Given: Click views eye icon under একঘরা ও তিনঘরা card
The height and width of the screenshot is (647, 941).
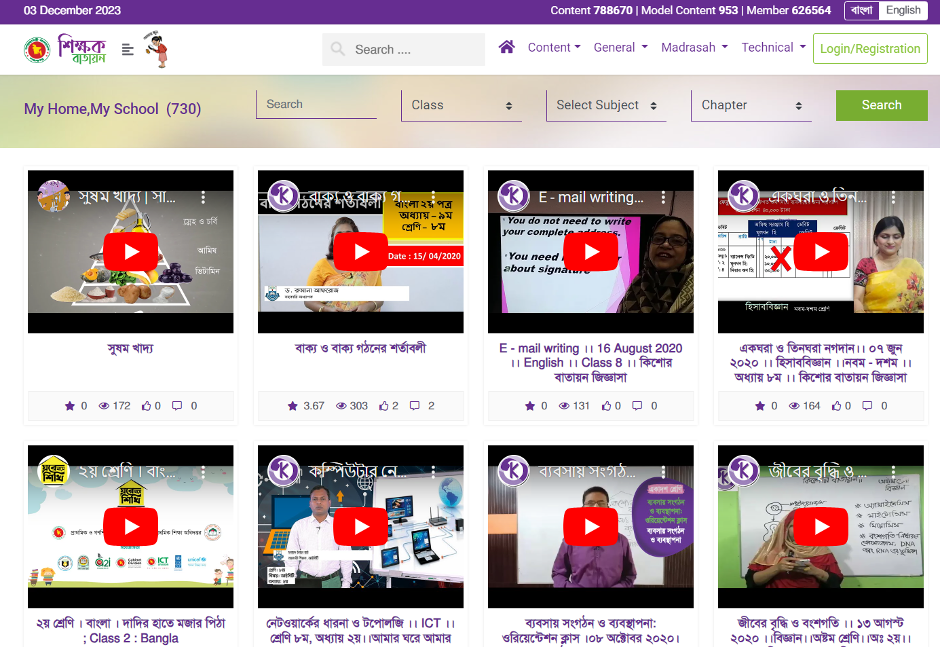Looking at the screenshot, I should pos(794,406).
